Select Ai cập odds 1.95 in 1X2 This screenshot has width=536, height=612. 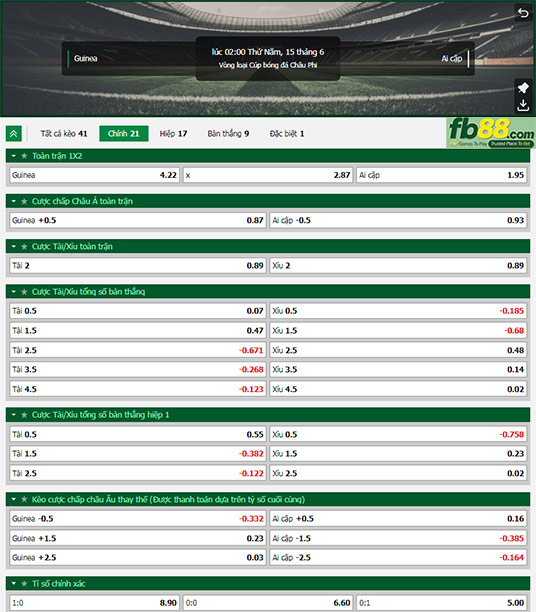442,175
